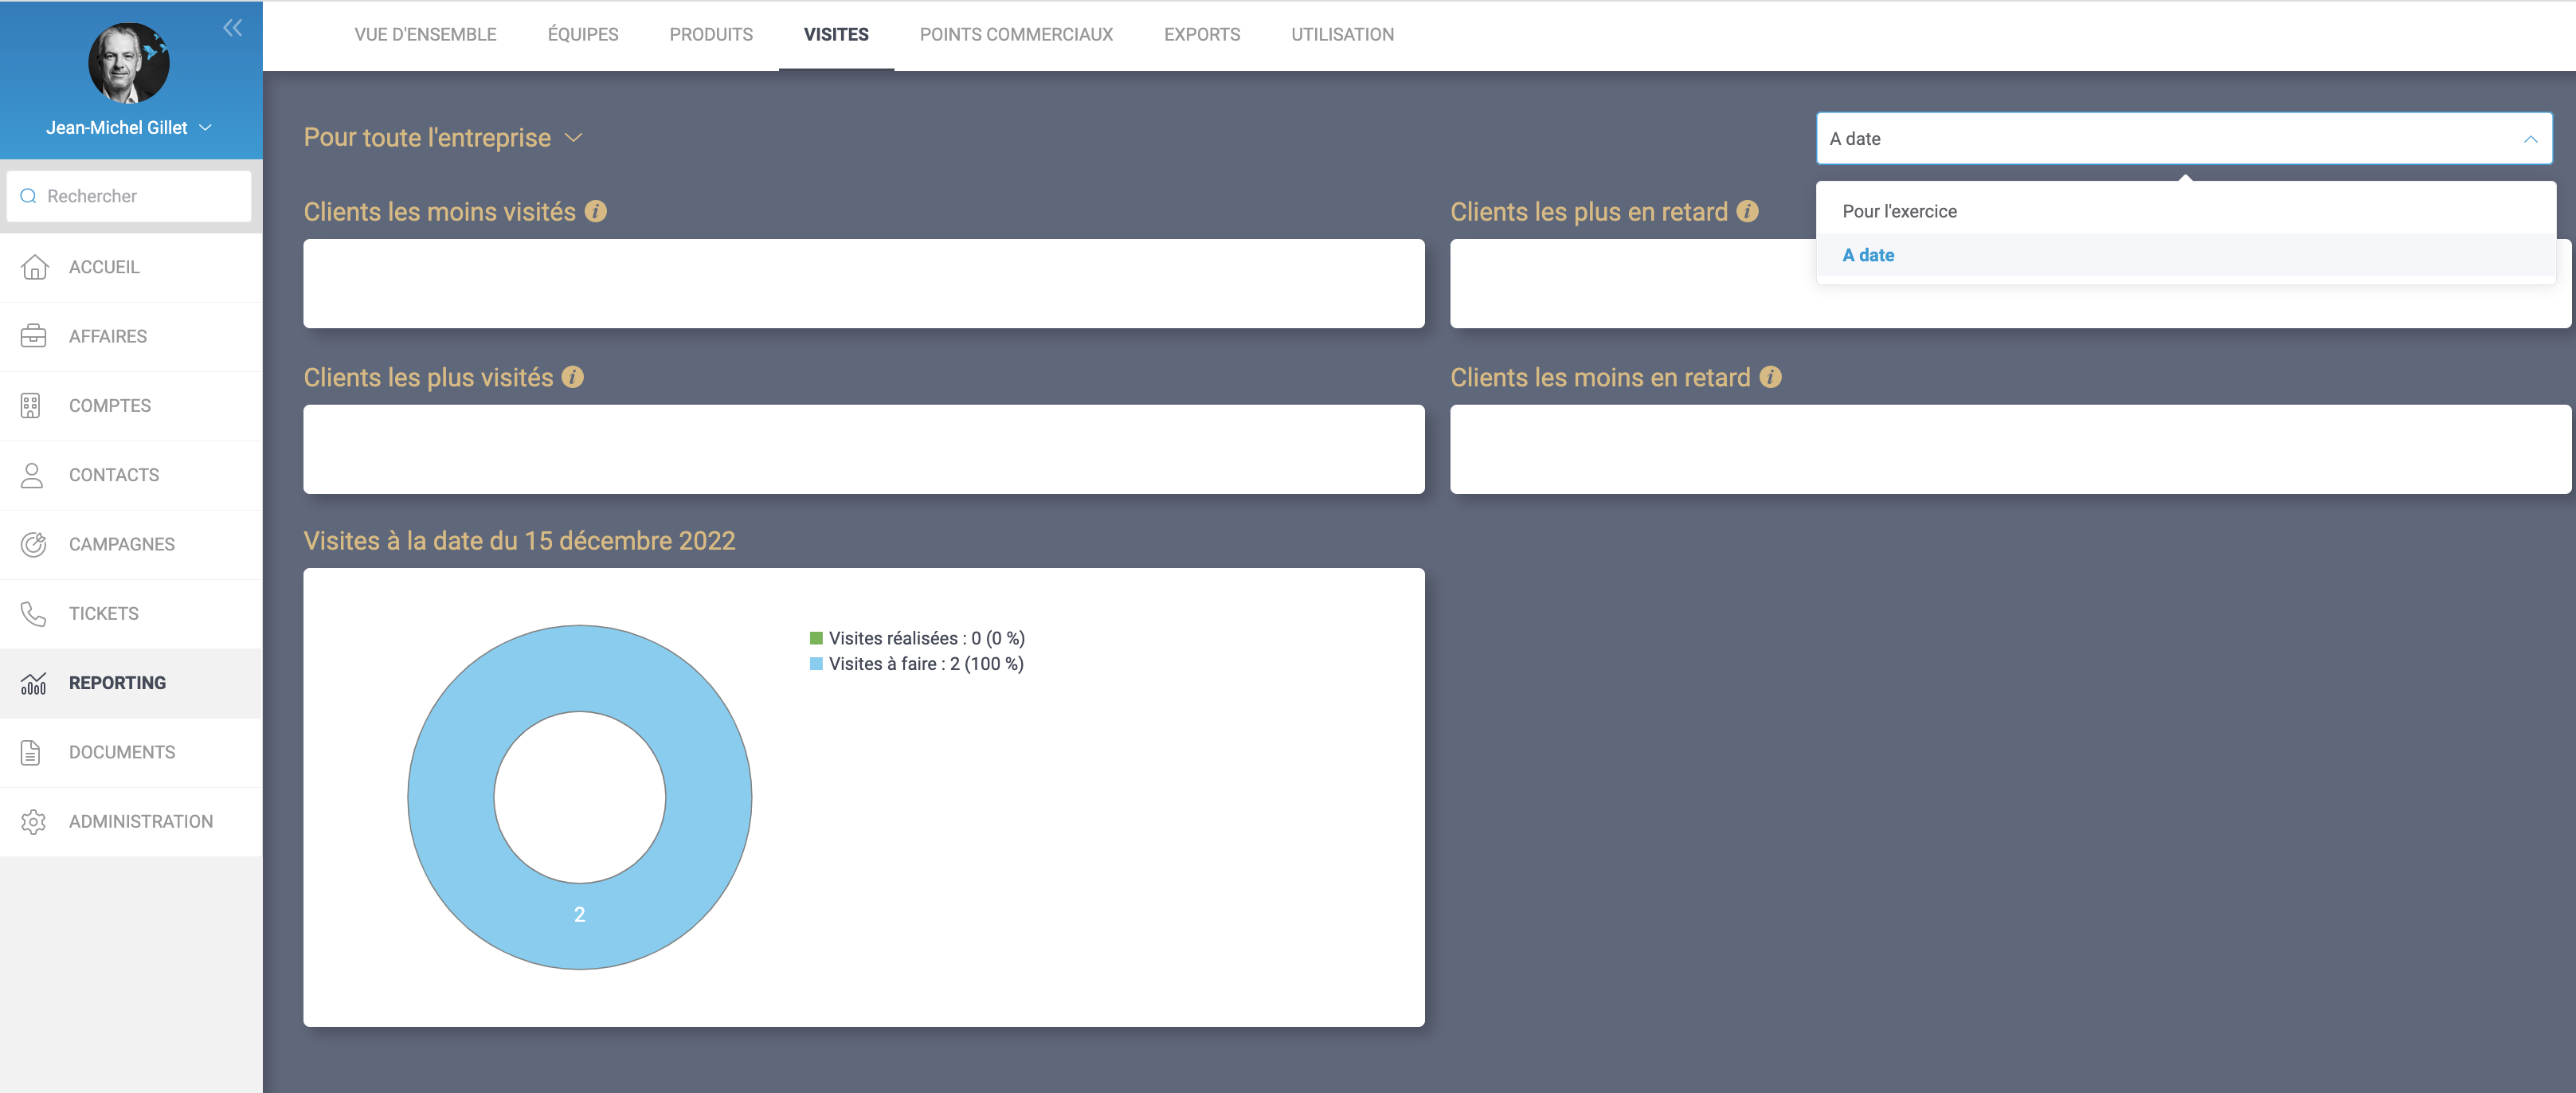
Task: Click info icon beside Clients les moins en retard
Action: click(x=1770, y=377)
